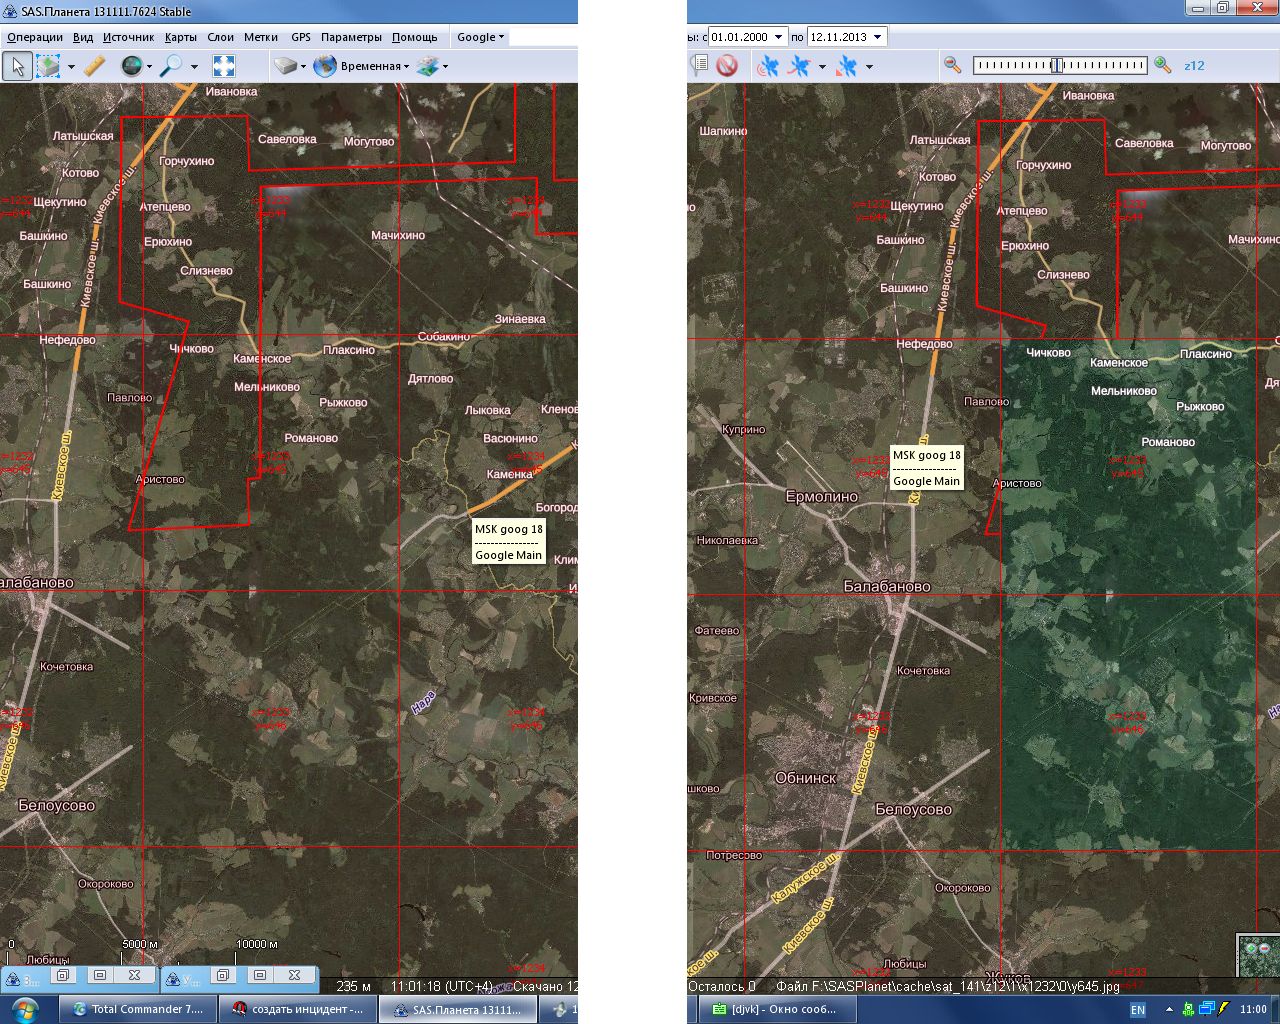Open the end date 12.11.2013 picker
The width and height of the screenshot is (1280, 1024).
877,37
